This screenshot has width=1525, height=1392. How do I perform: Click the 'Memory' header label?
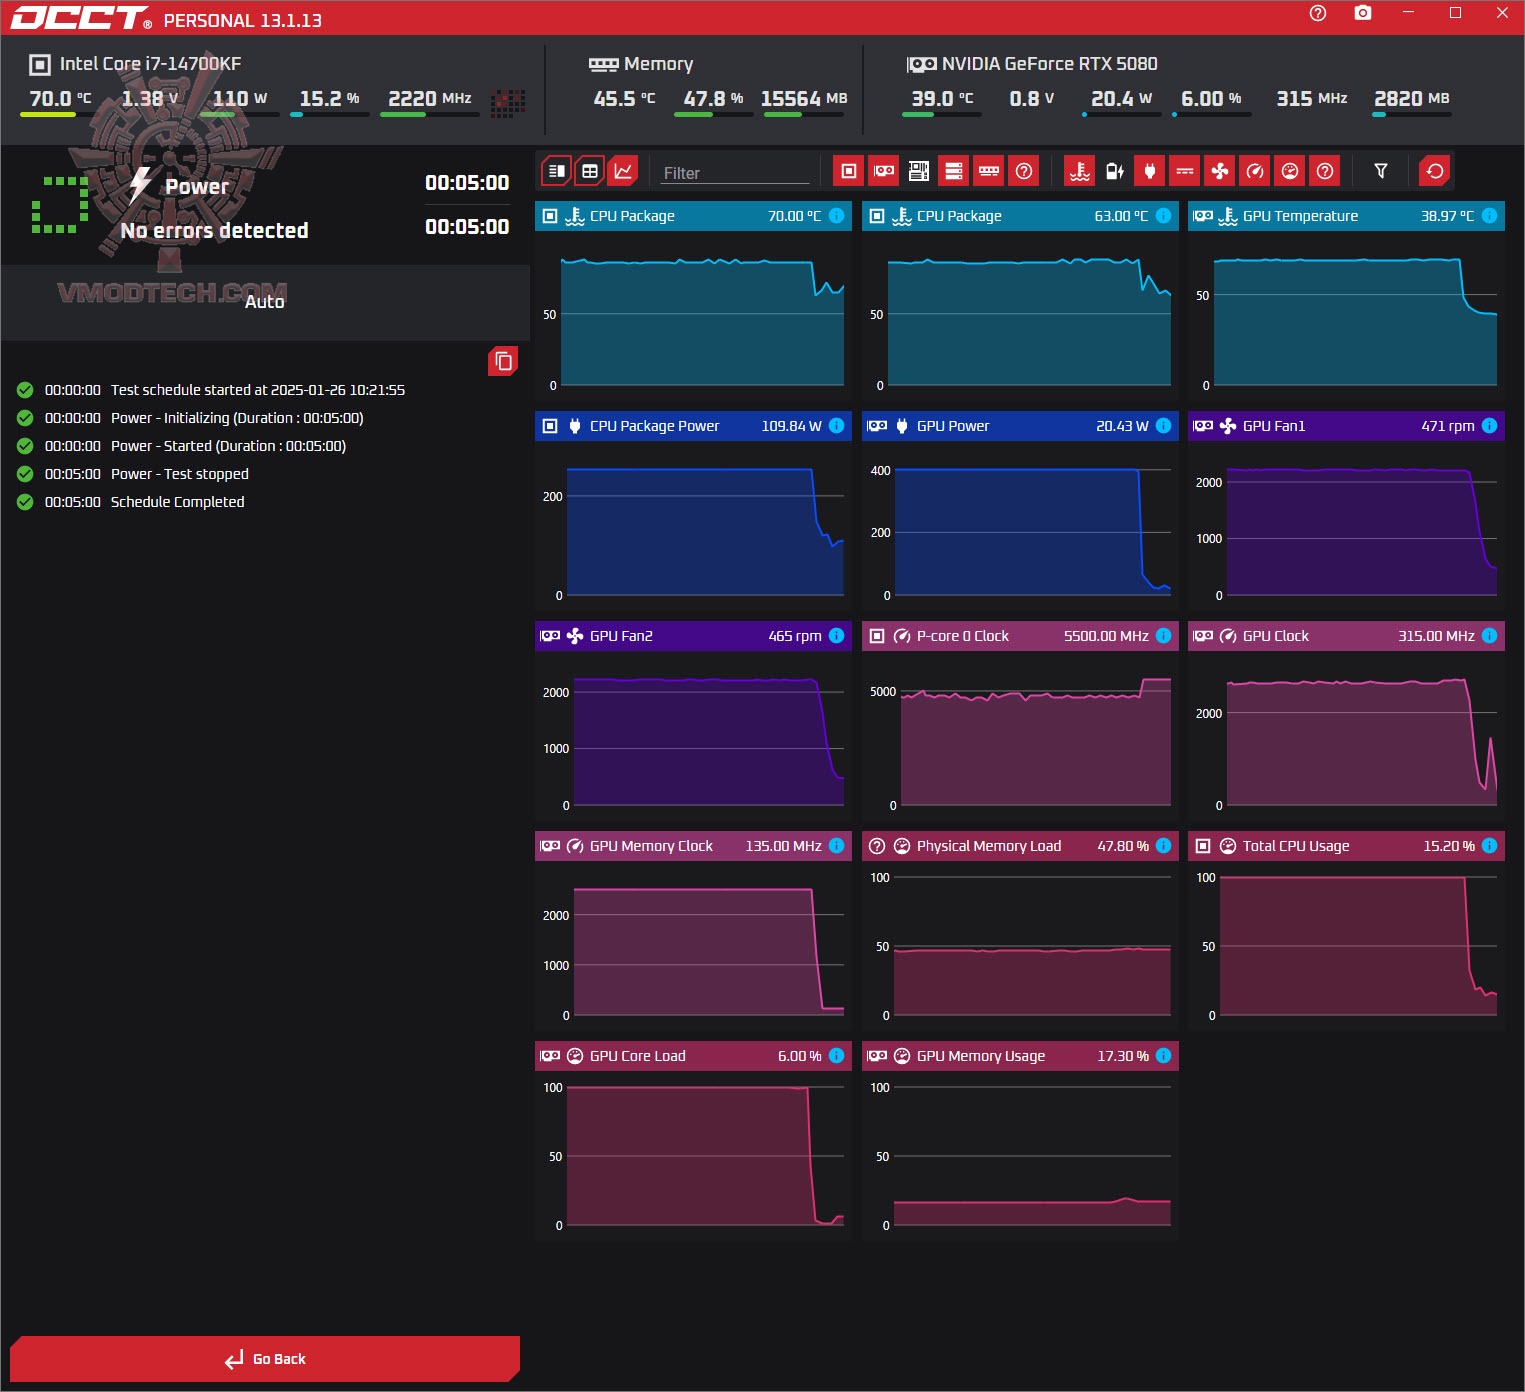[x=658, y=64]
